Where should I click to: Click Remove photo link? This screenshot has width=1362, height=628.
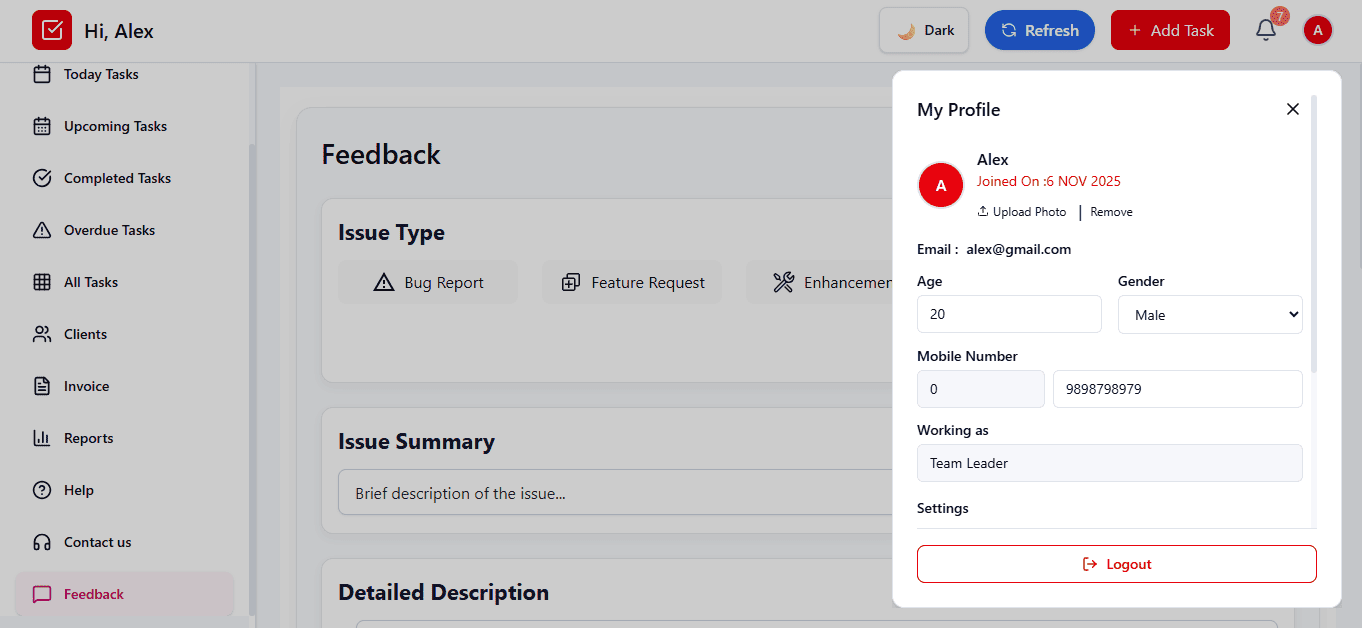(x=1111, y=212)
